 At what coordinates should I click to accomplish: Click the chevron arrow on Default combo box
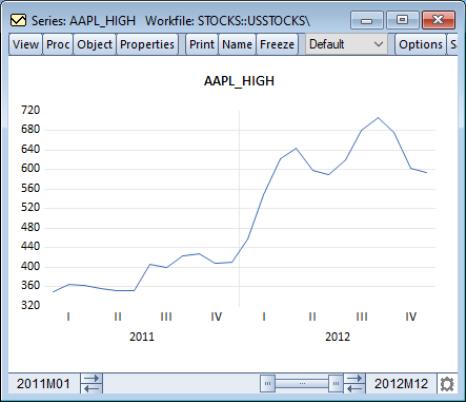[x=378, y=44]
